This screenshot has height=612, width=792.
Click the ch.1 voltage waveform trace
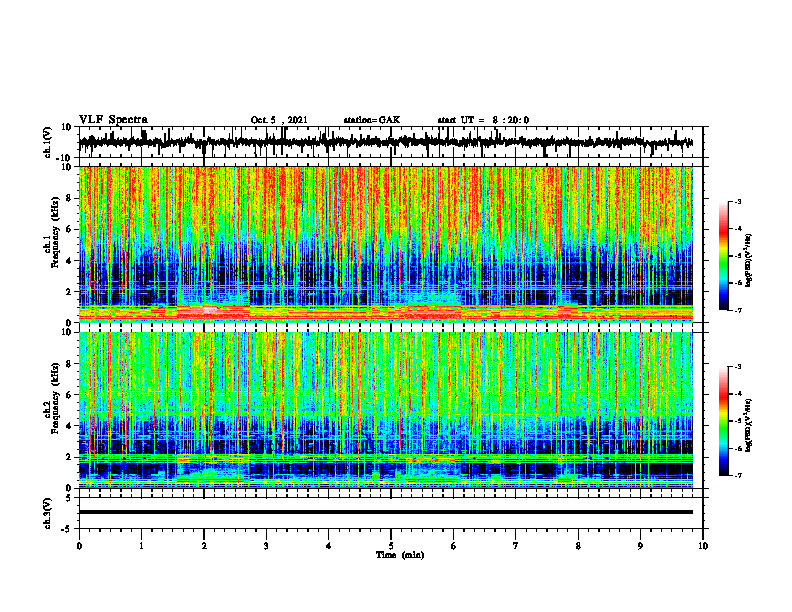385,142
